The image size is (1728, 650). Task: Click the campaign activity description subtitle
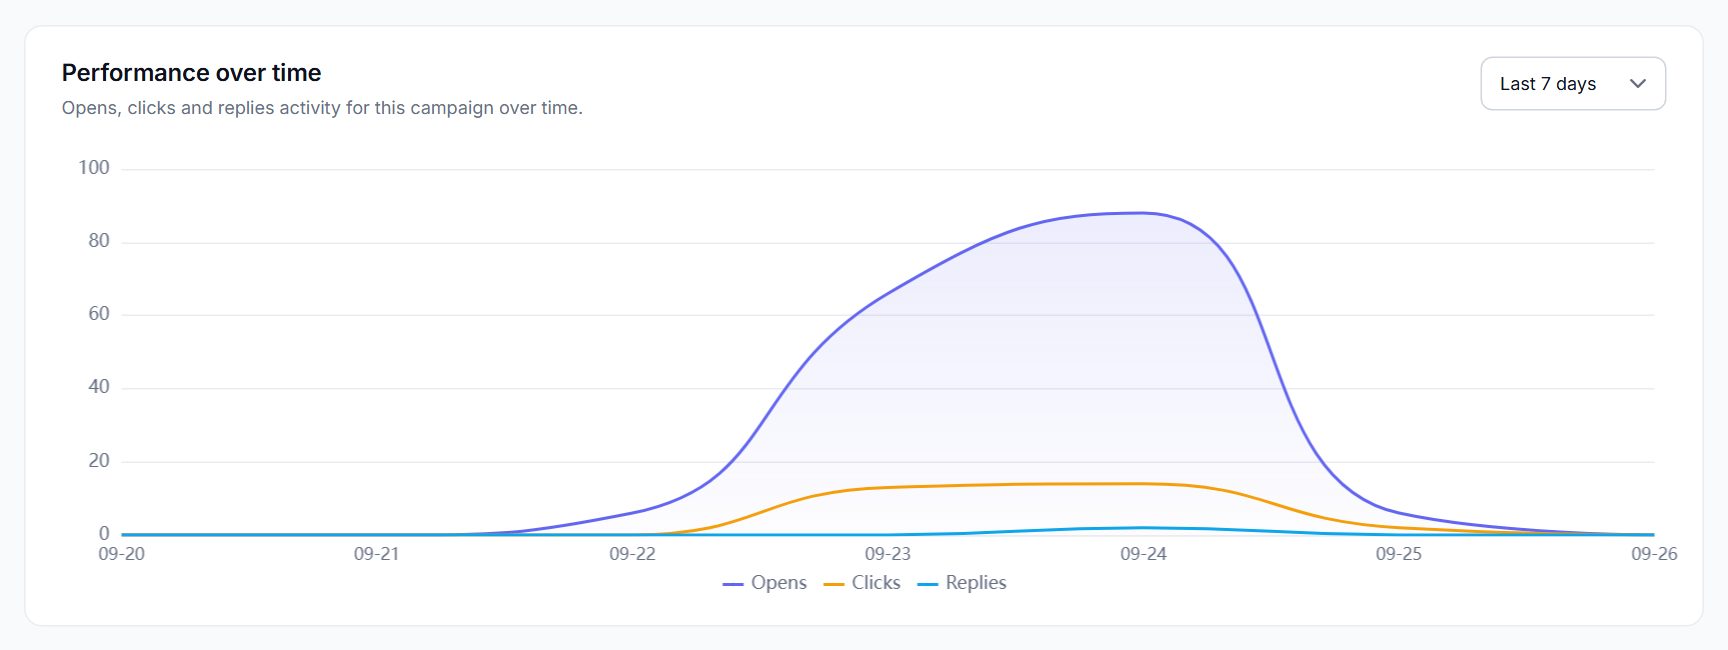coord(322,108)
